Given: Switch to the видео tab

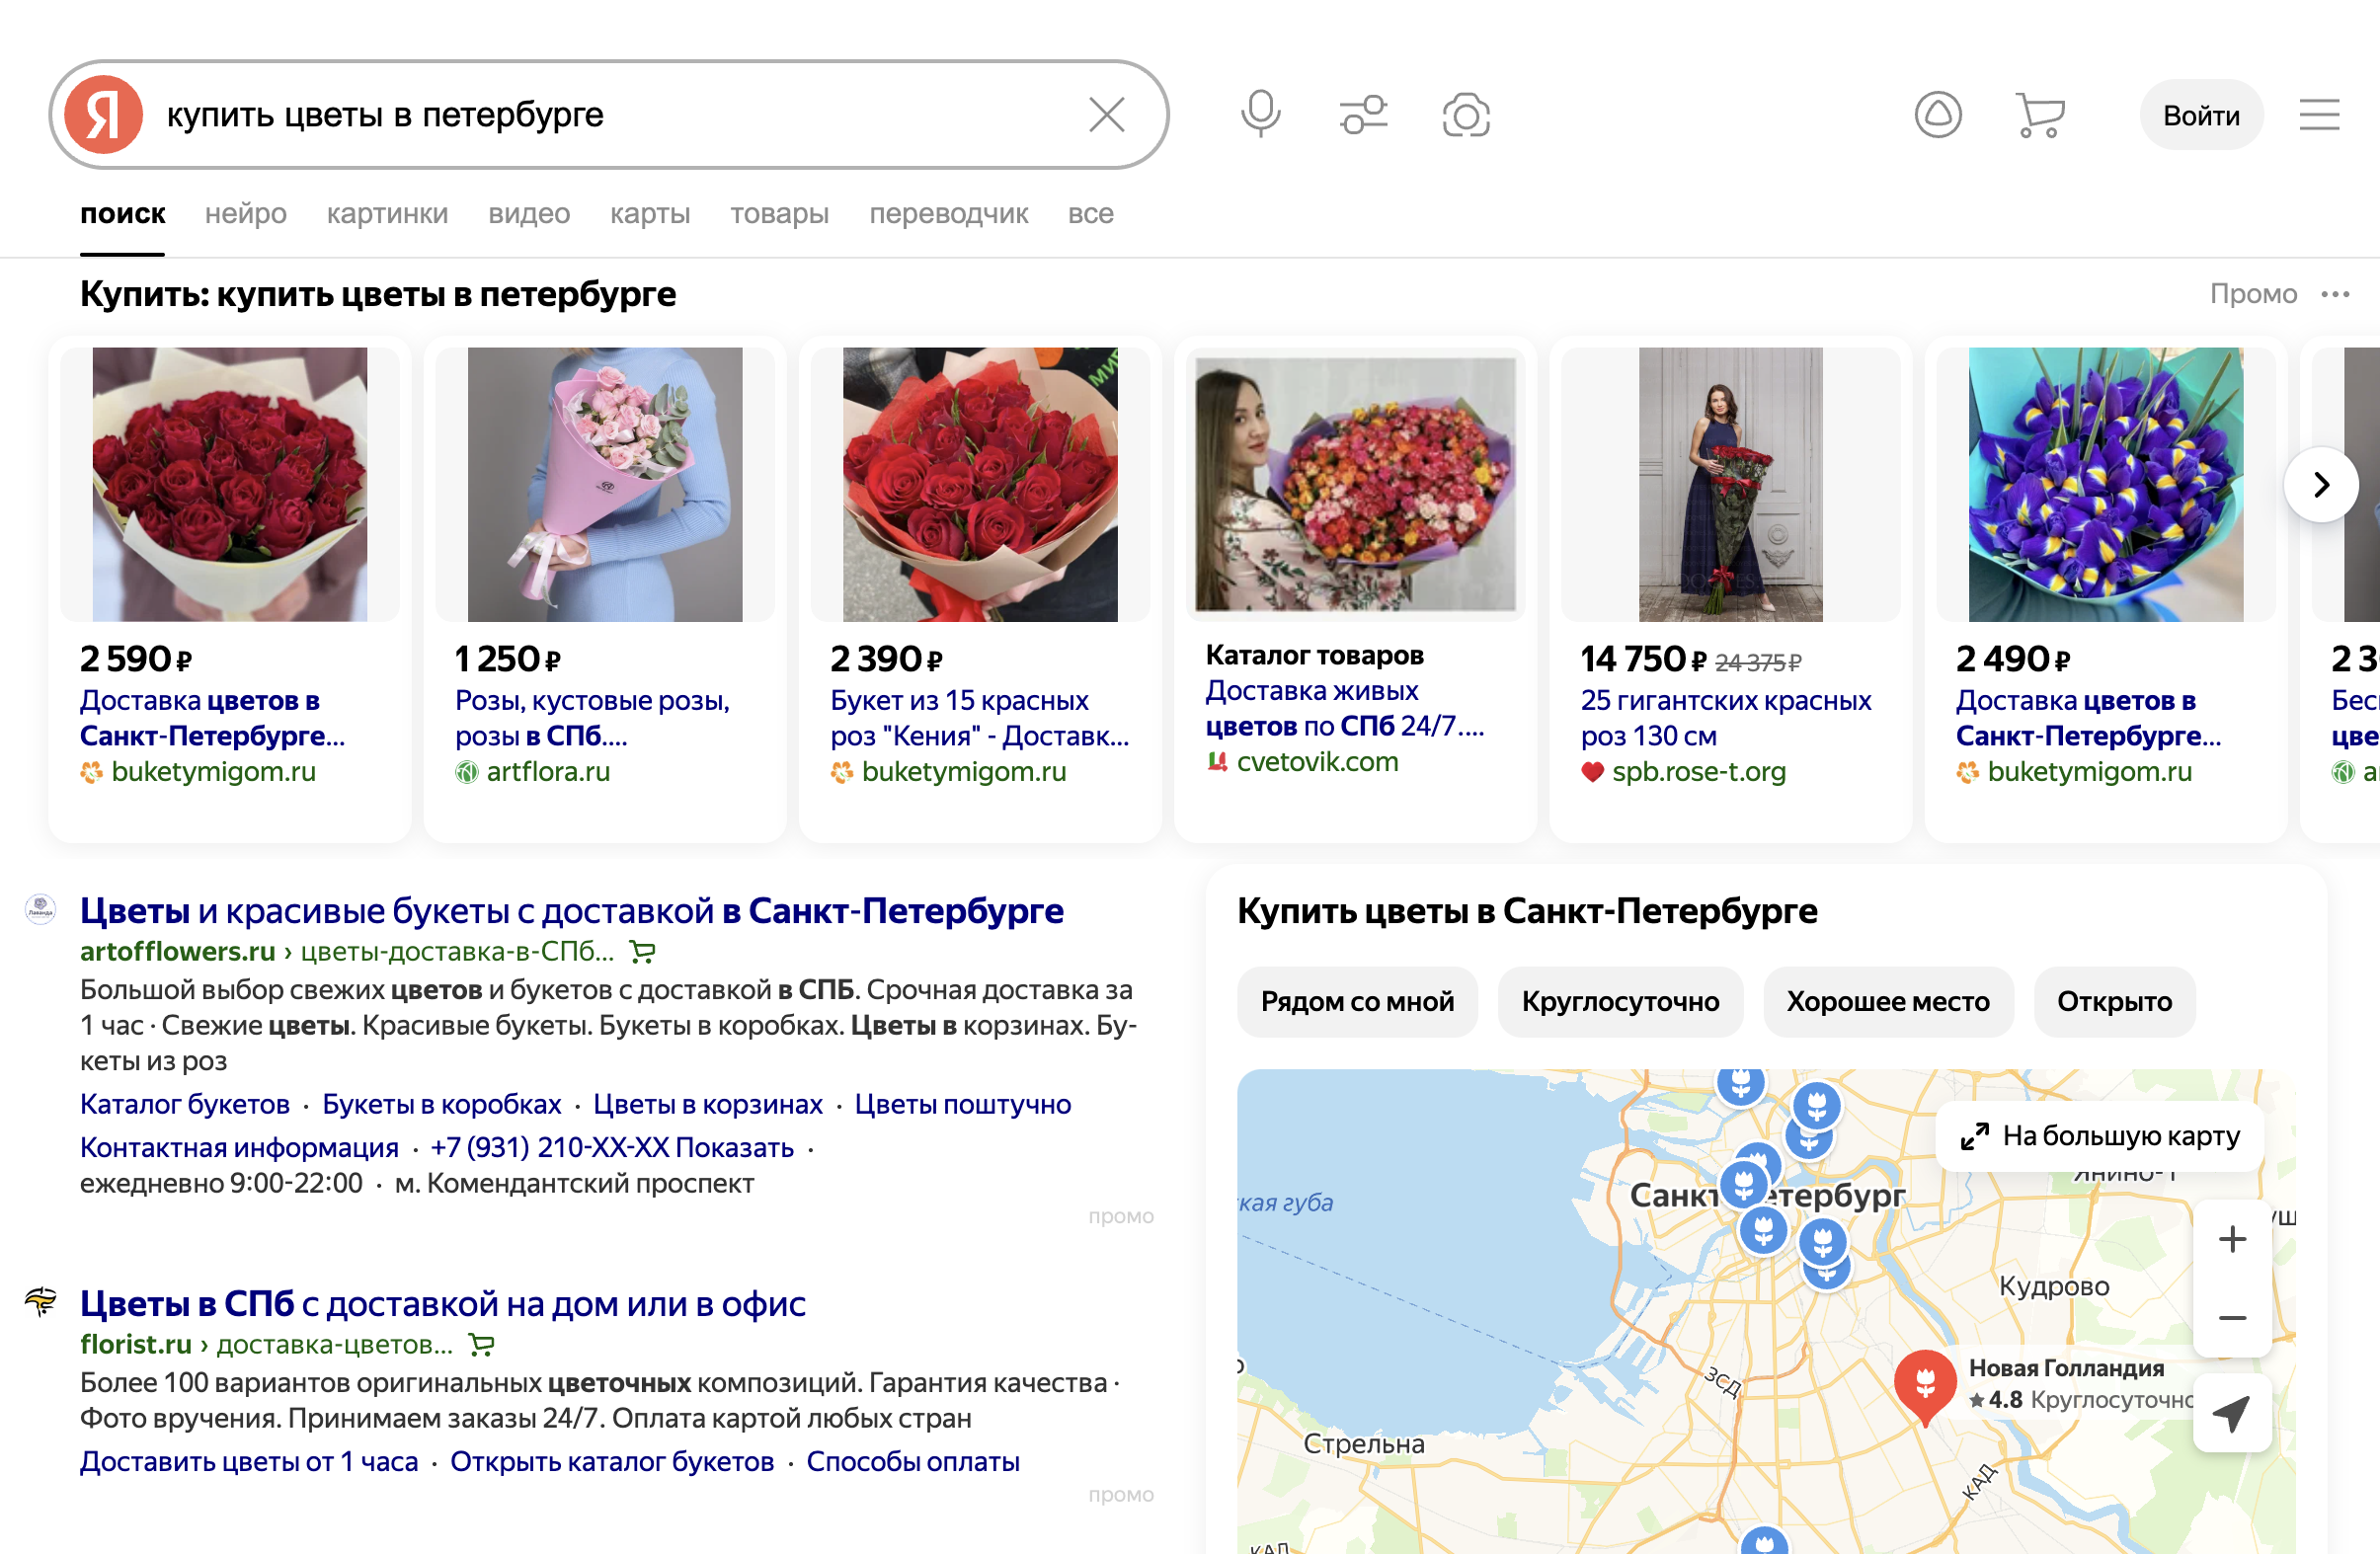Looking at the screenshot, I should (529, 214).
